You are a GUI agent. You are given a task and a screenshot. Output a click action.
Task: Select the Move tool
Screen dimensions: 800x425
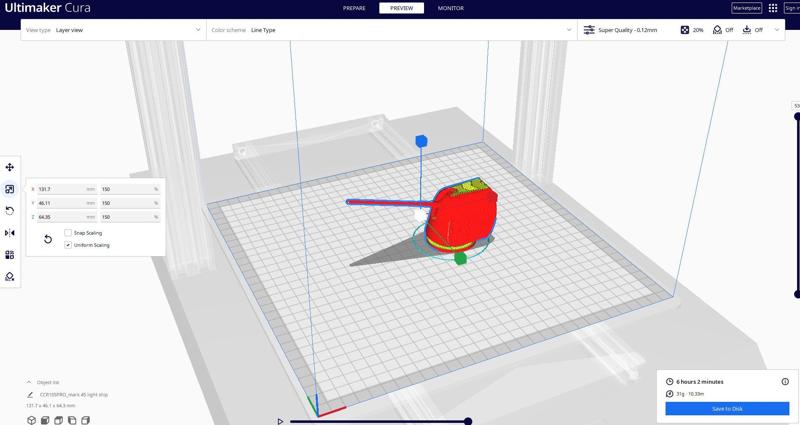pos(10,167)
